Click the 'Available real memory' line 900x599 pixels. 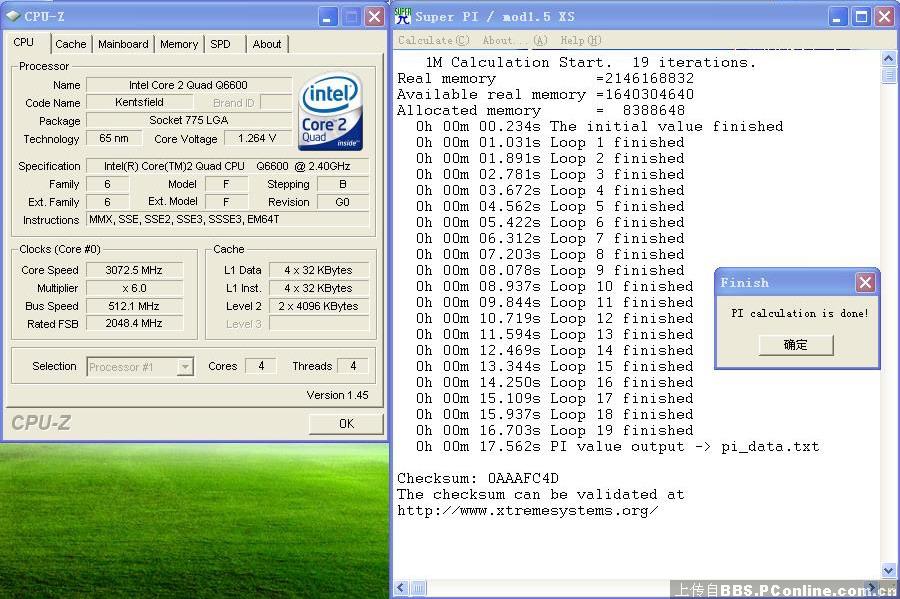tap(545, 94)
